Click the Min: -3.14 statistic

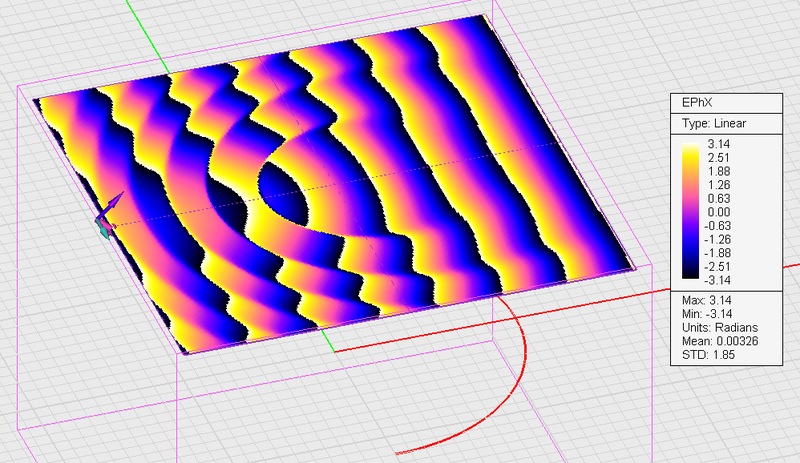(706, 315)
